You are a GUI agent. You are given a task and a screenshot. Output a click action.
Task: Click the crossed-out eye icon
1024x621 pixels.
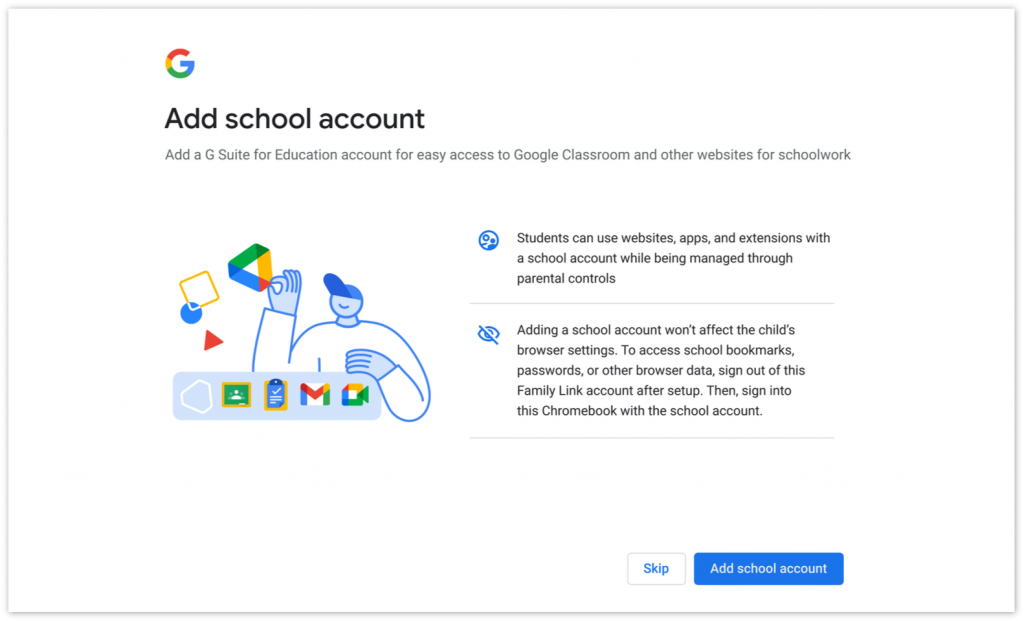[x=488, y=334]
